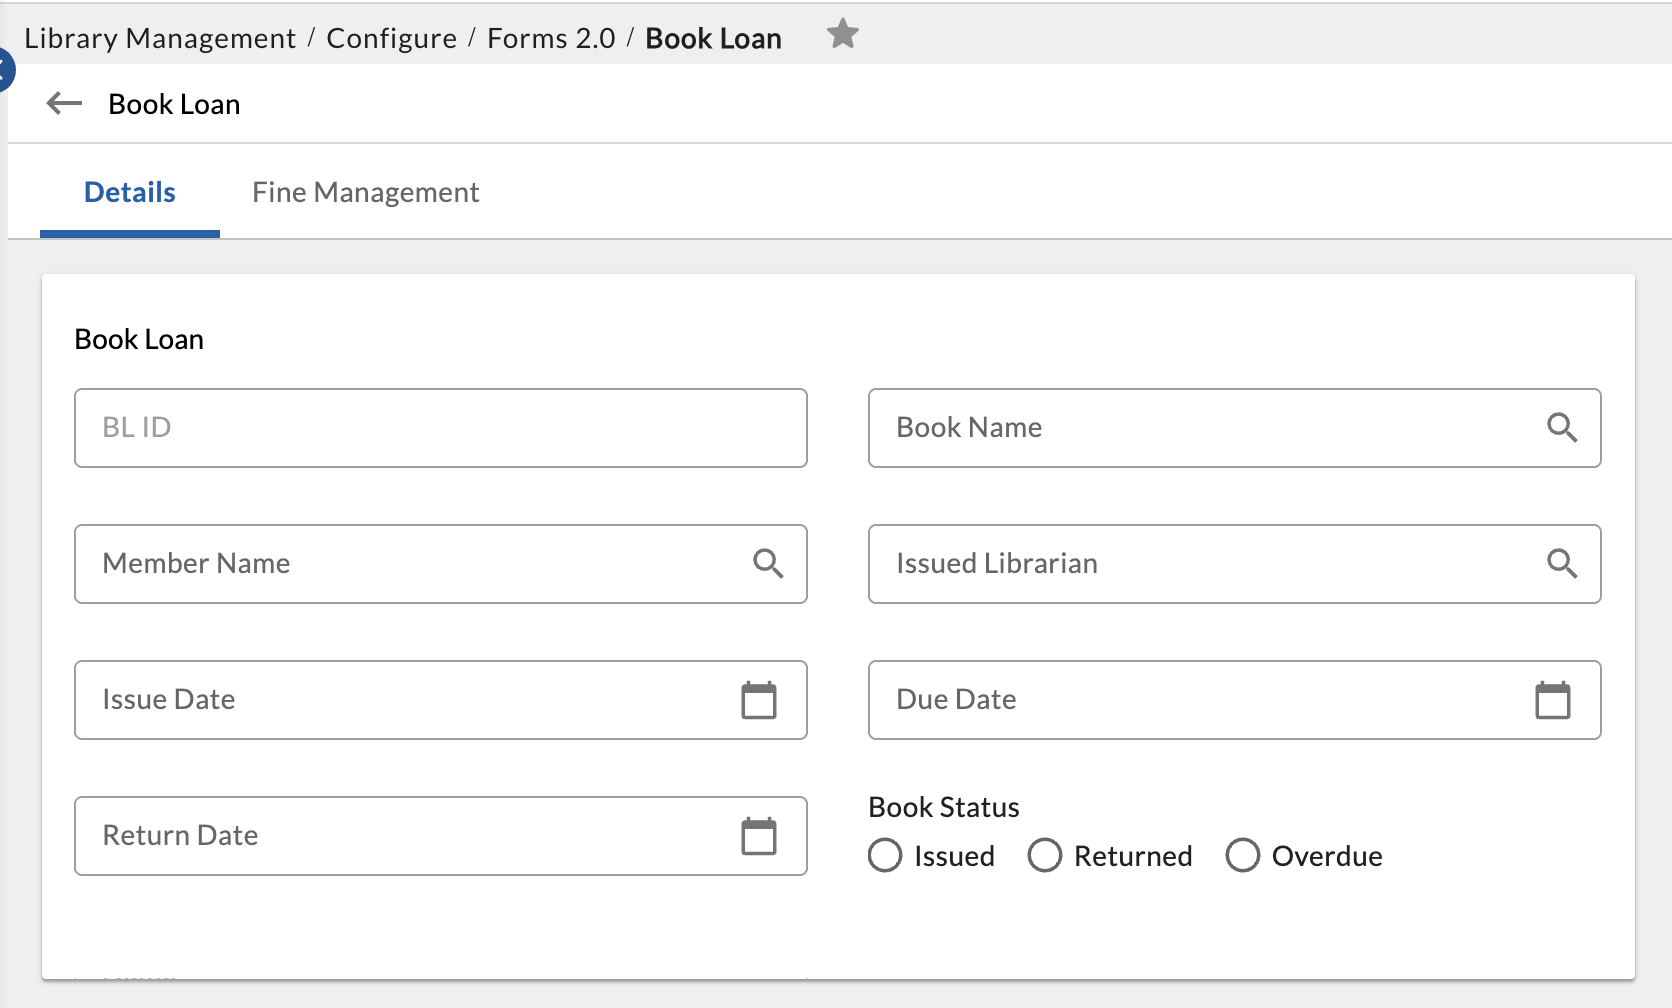This screenshot has width=1672, height=1008.
Task: Open Configure breadcrumb link
Action: pyautogui.click(x=392, y=38)
